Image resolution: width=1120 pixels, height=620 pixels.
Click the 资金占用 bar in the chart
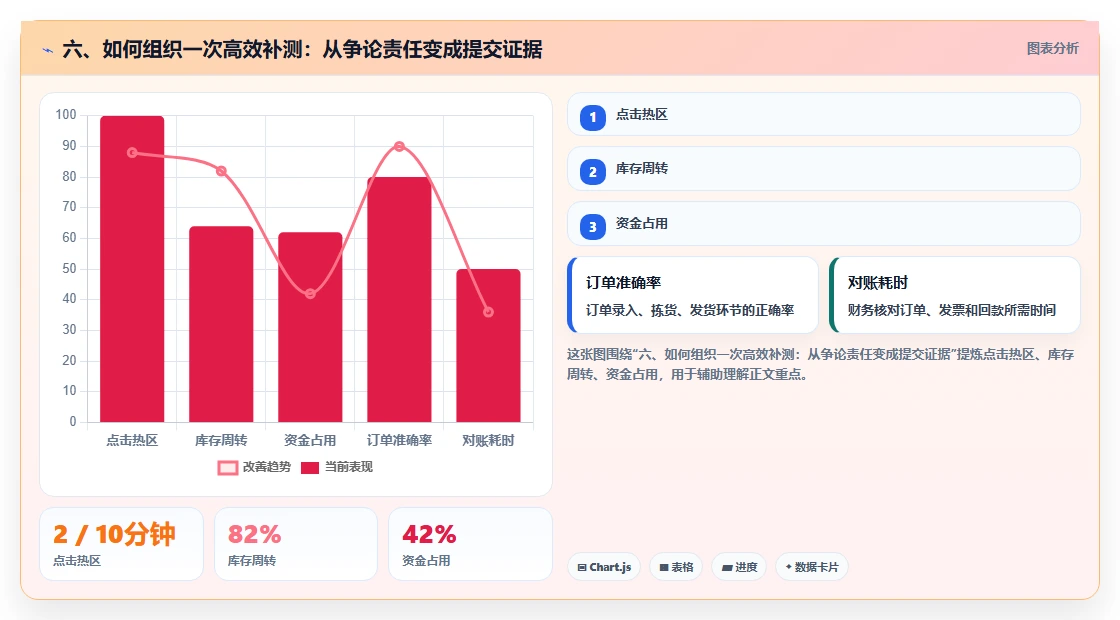pos(310,327)
